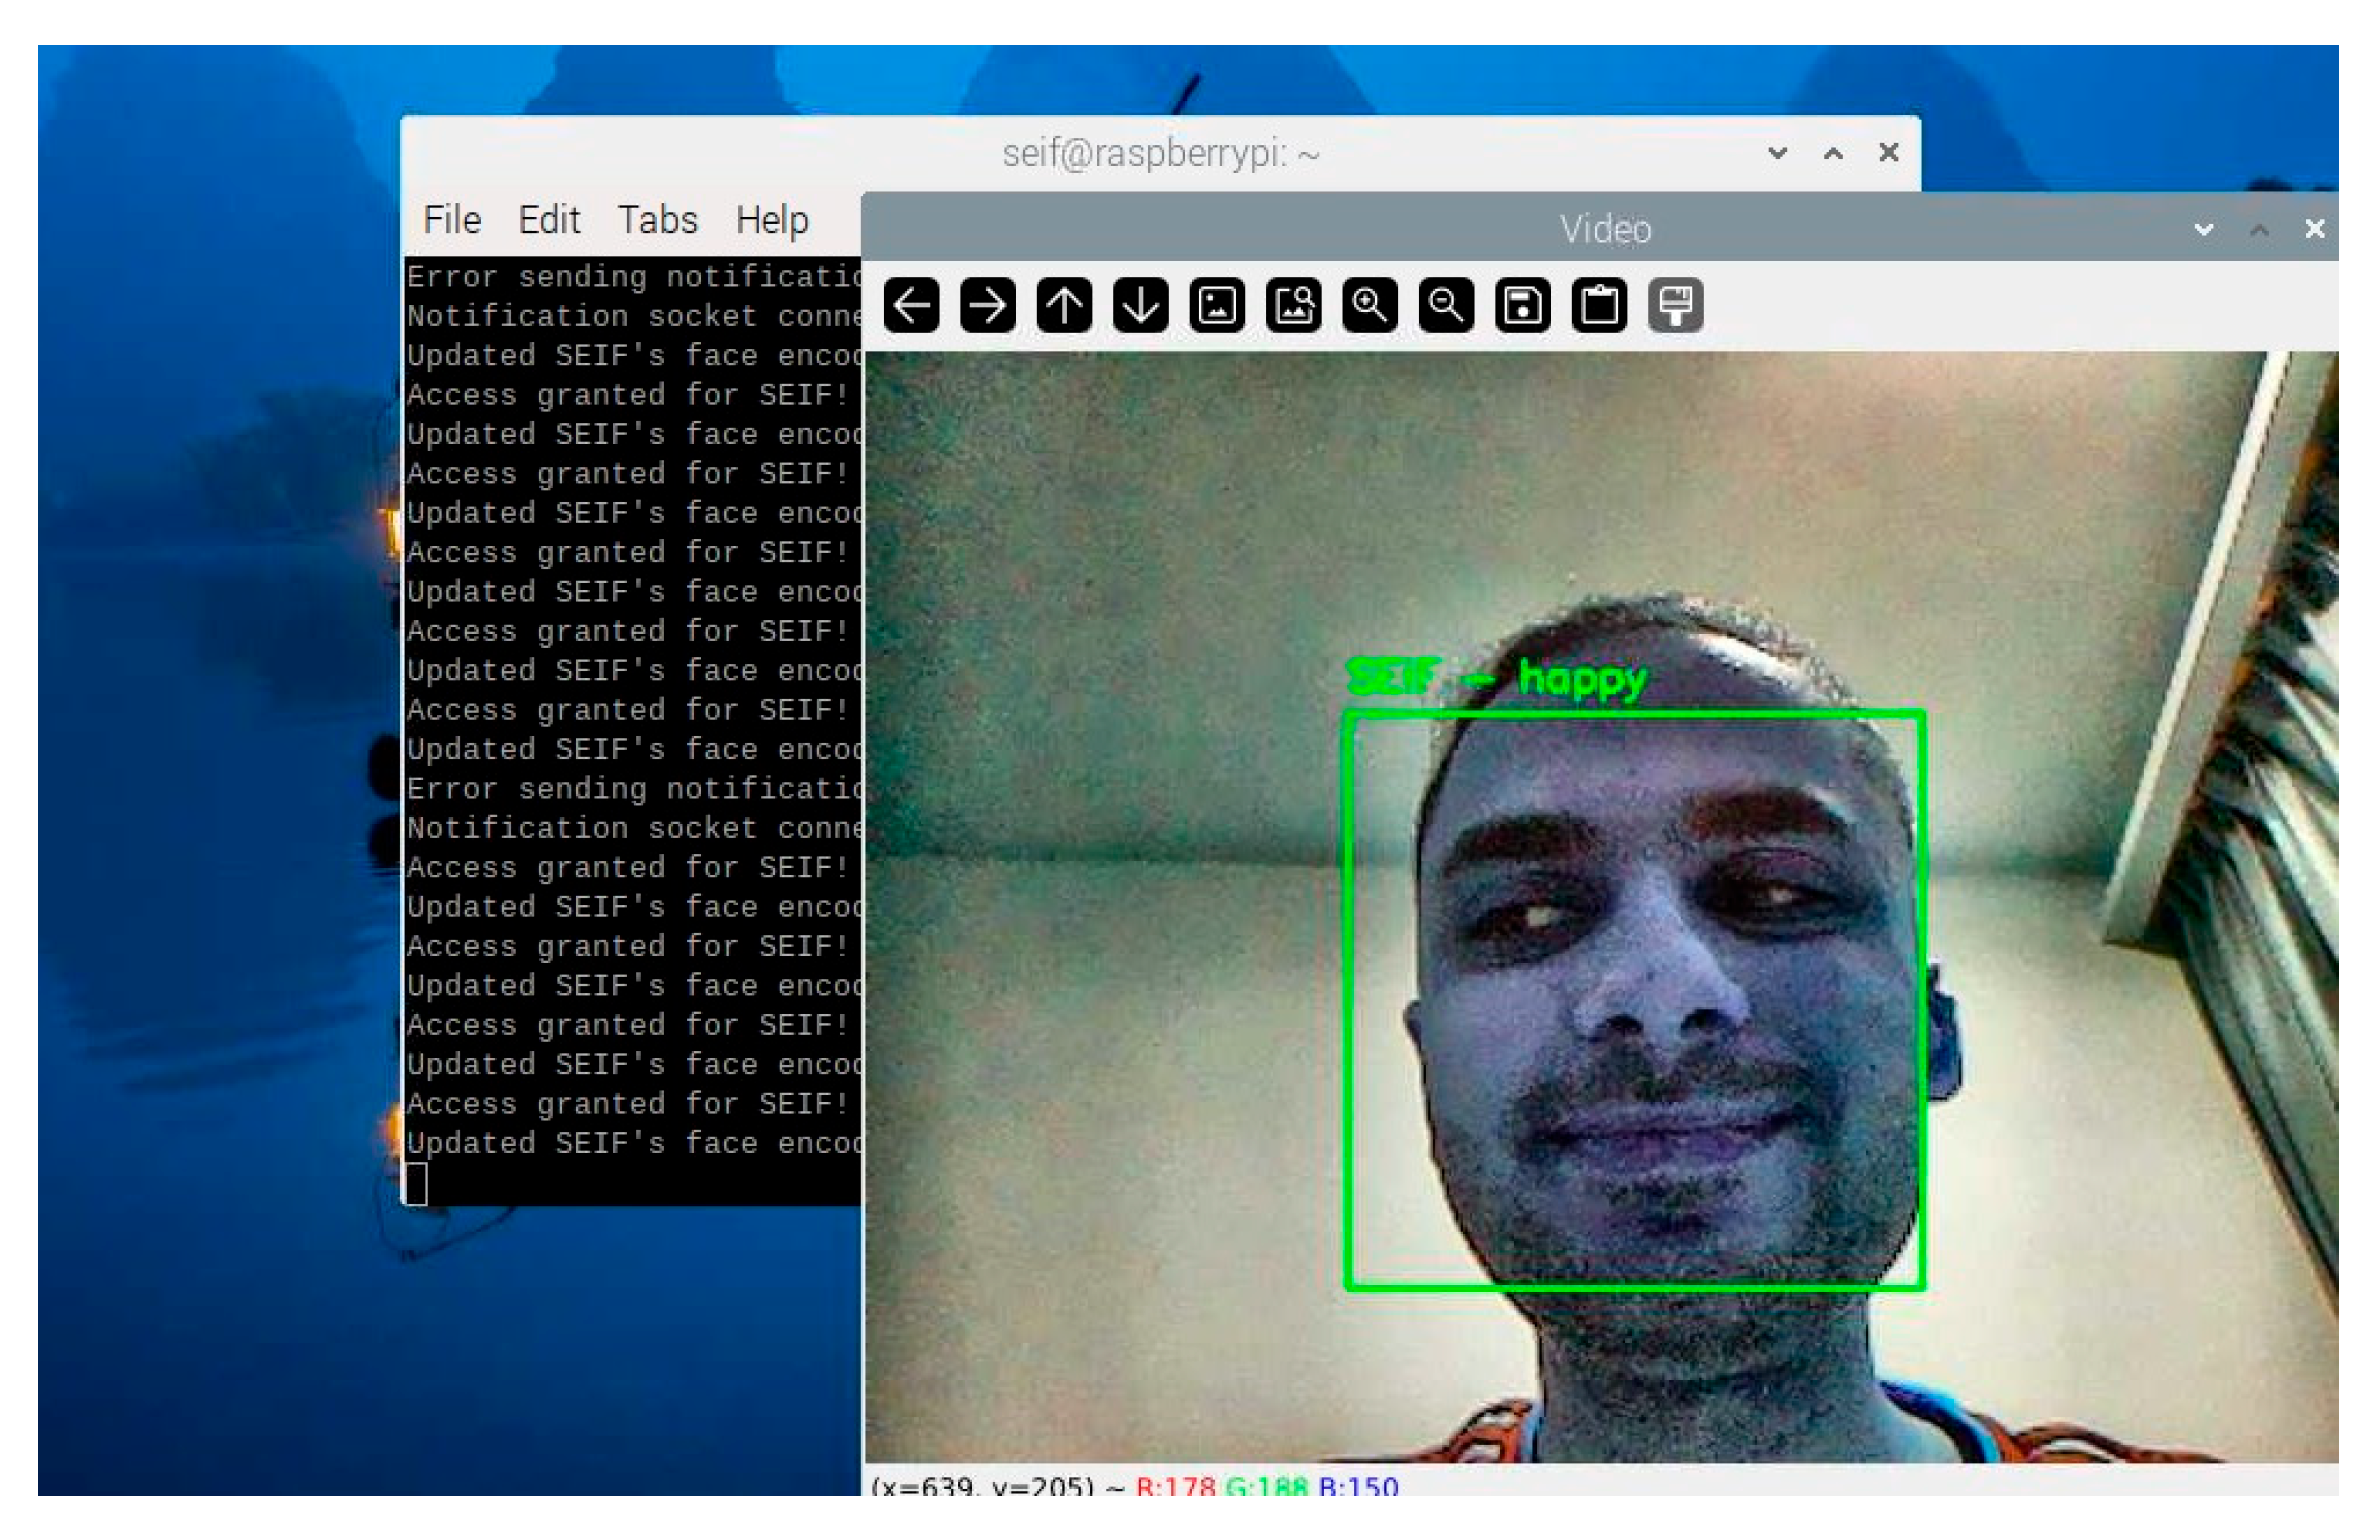Click the first 'Access granted for SEIF!' line

[x=627, y=395]
